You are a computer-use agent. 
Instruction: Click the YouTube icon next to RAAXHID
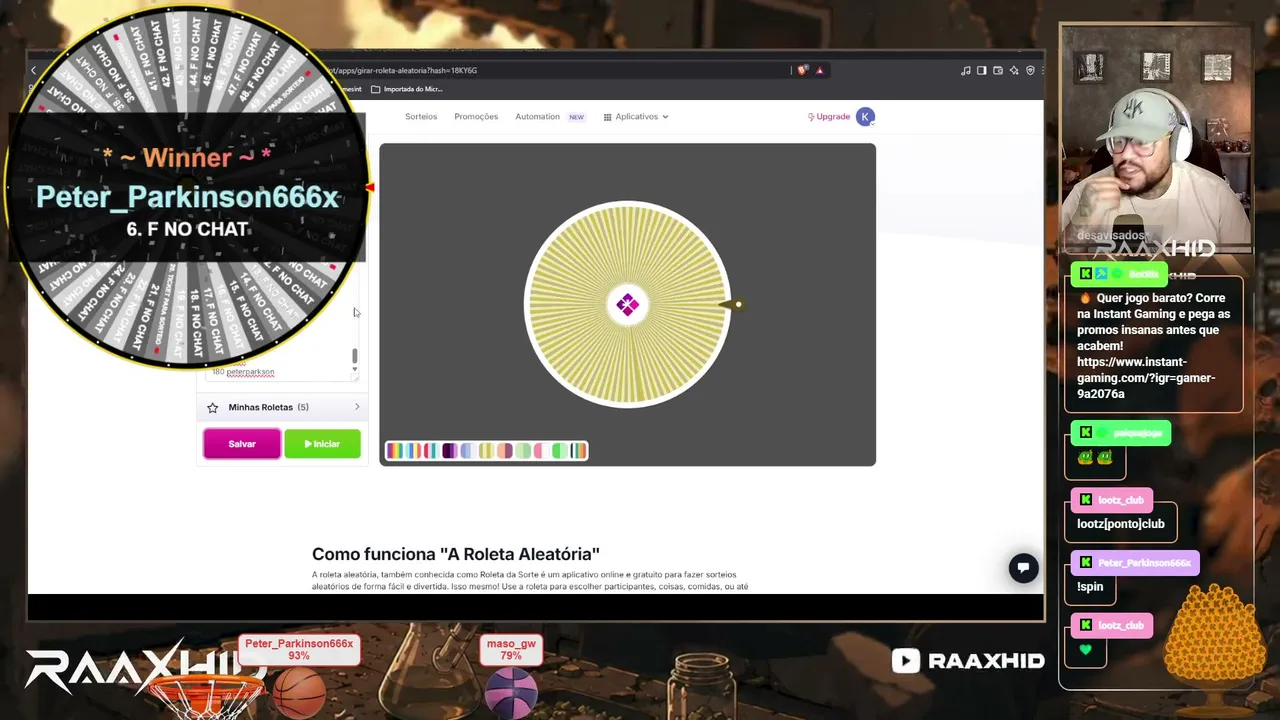[x=906, y=661]
